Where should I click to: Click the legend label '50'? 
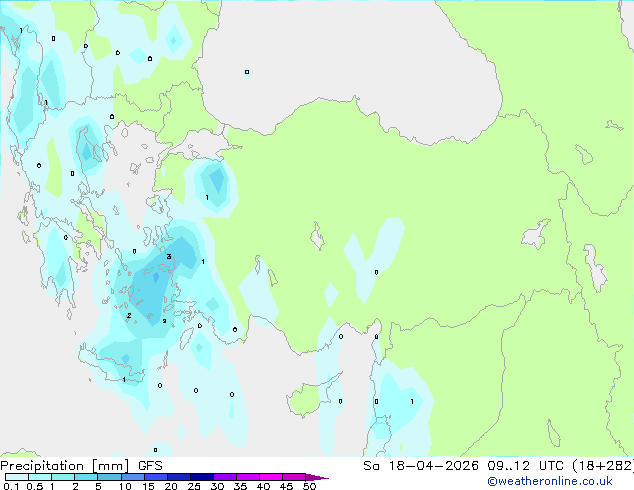310,486
